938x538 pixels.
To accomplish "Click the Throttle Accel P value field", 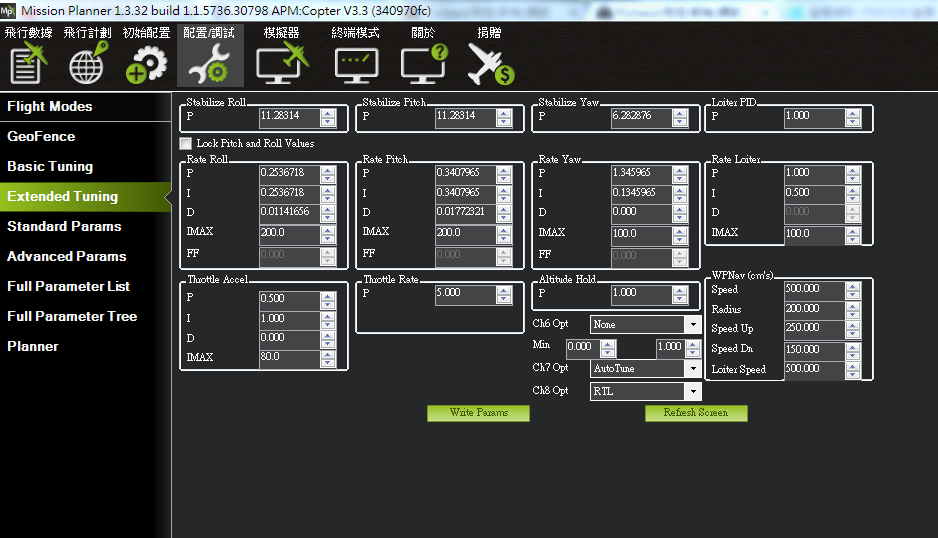I will click(x=290, y=299).
